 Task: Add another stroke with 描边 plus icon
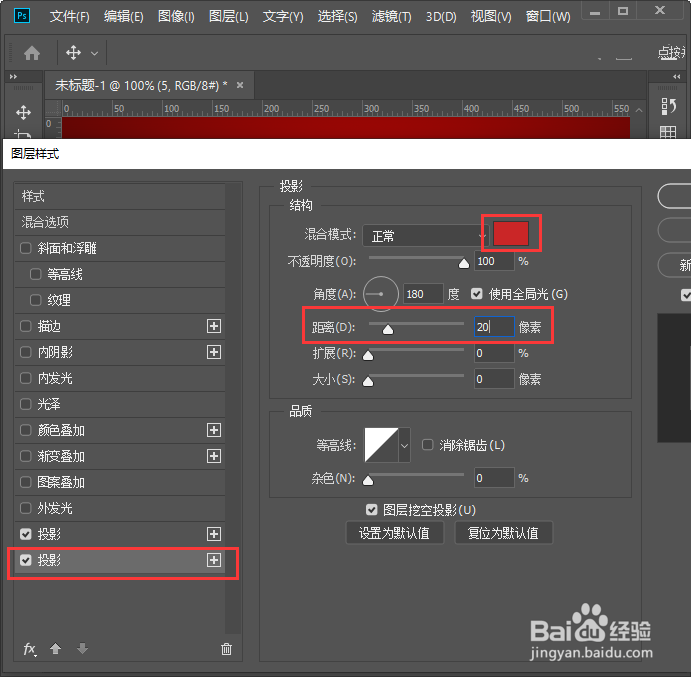214,326
